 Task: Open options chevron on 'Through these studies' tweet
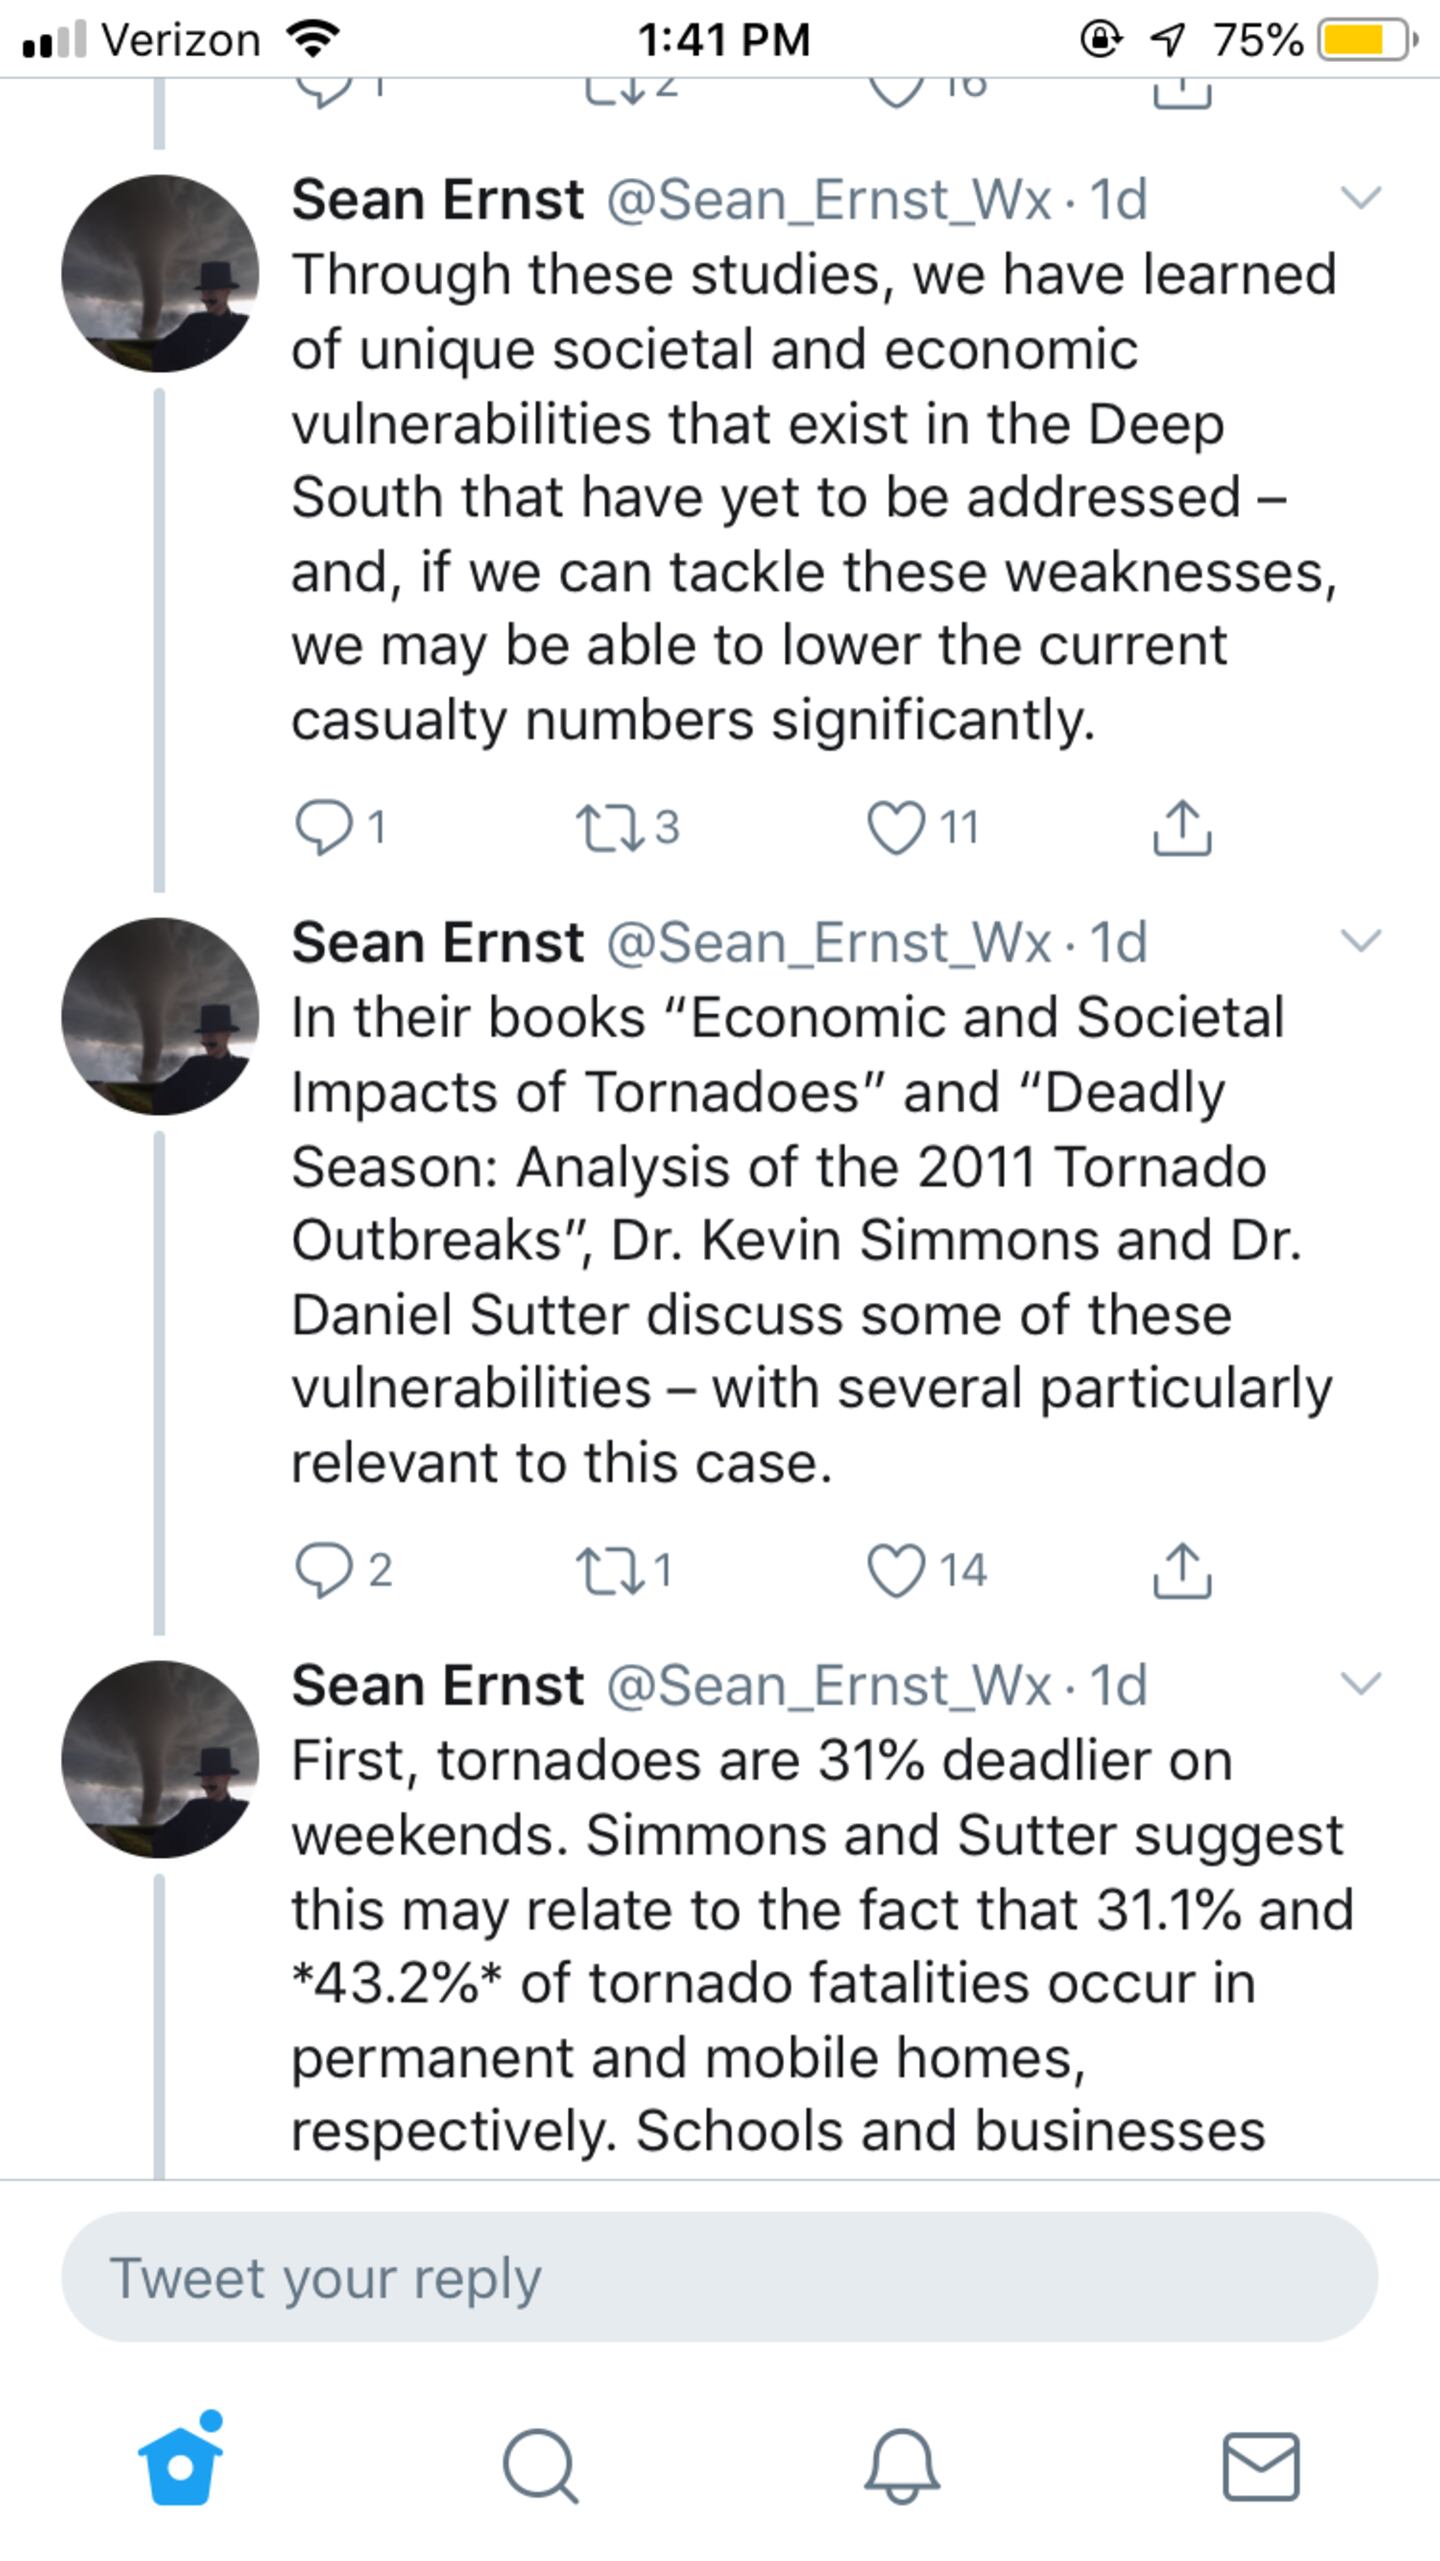(1360, 197)
